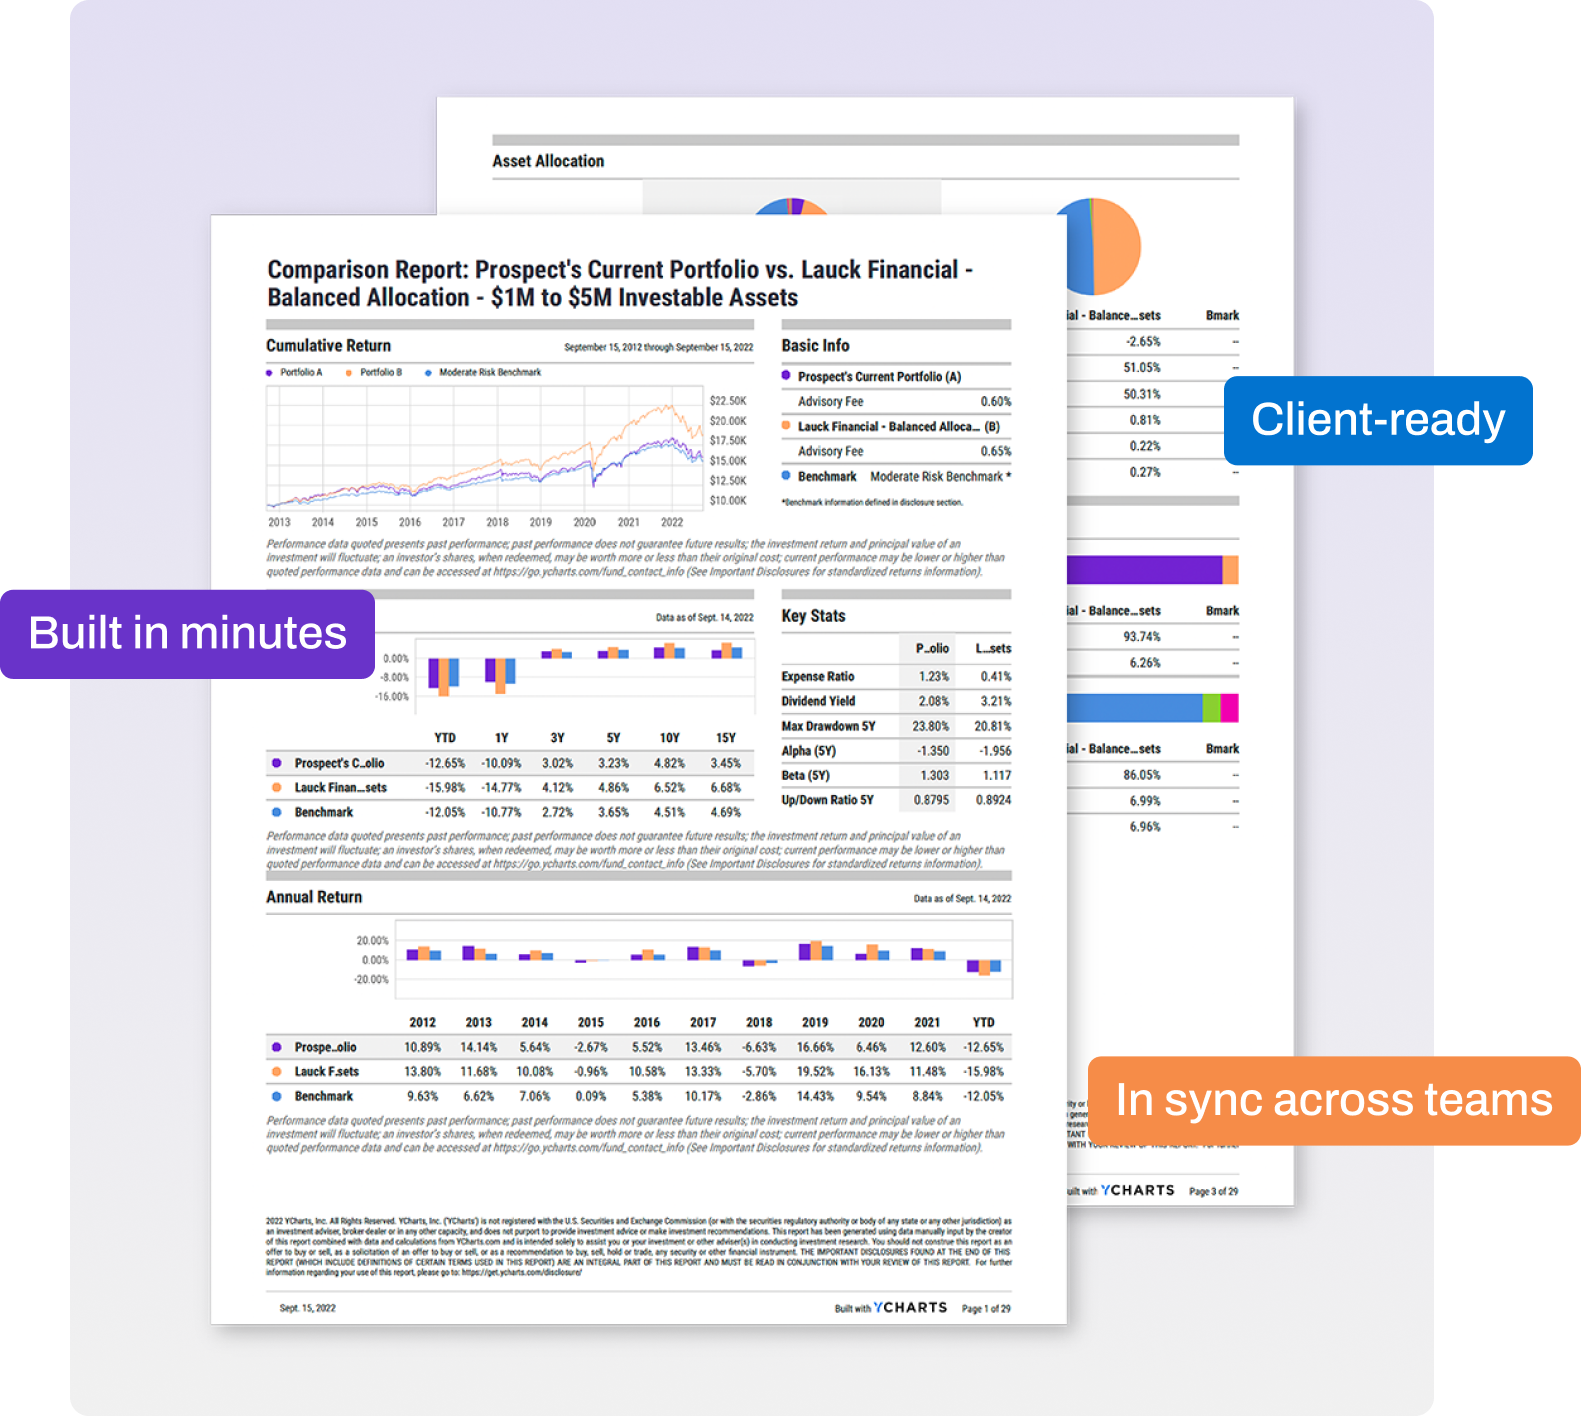Viewport: 1582px width, 1416px height.
Task: Click the blue "Client-ready" badge
Action: [x=1378, y=420]
